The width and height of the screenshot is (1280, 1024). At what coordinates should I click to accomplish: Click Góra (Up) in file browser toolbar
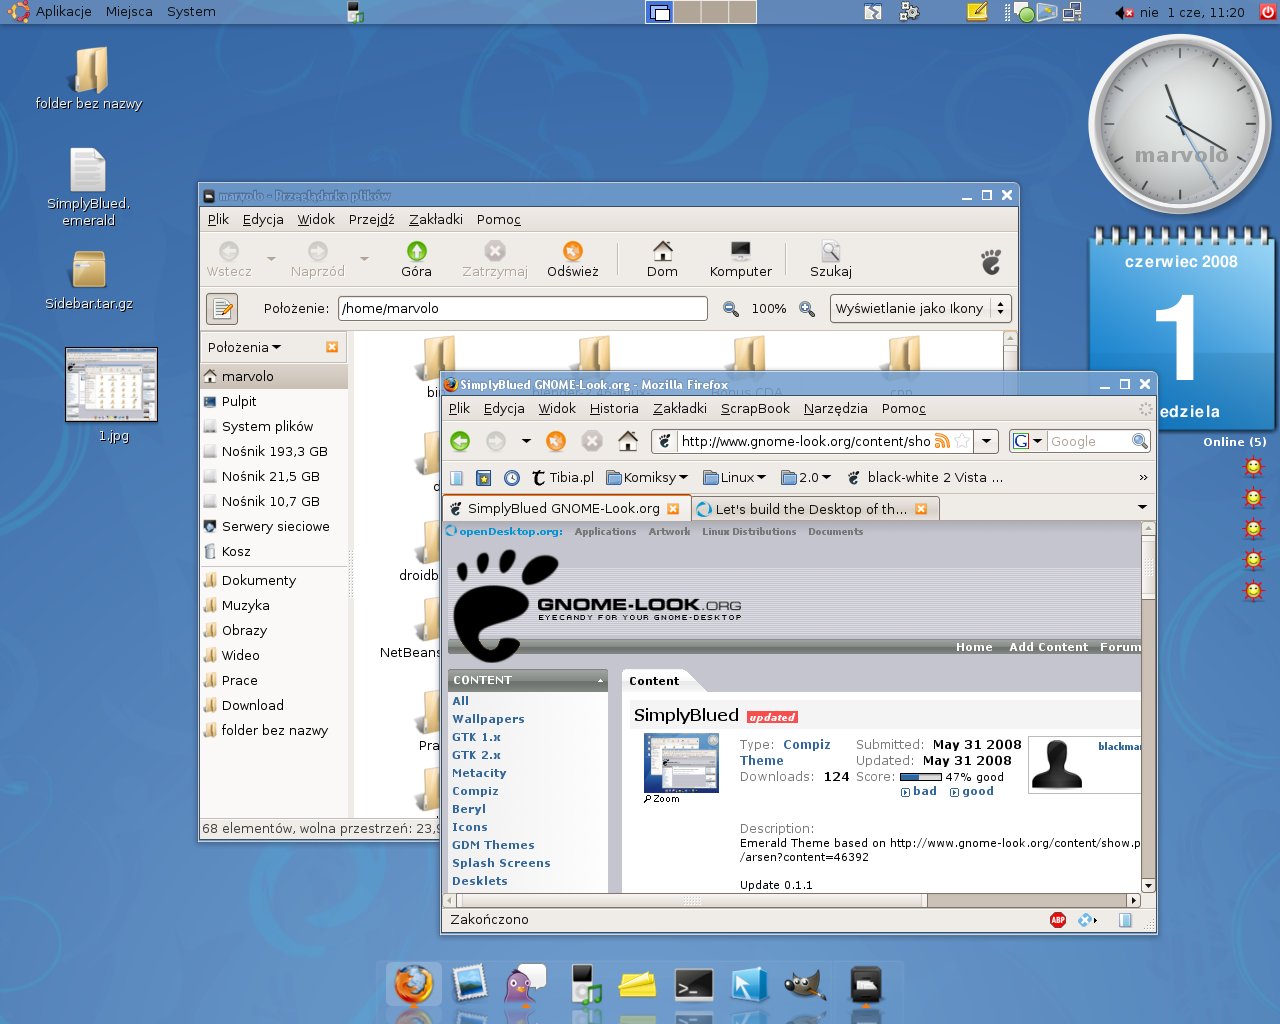click(417, 259)
